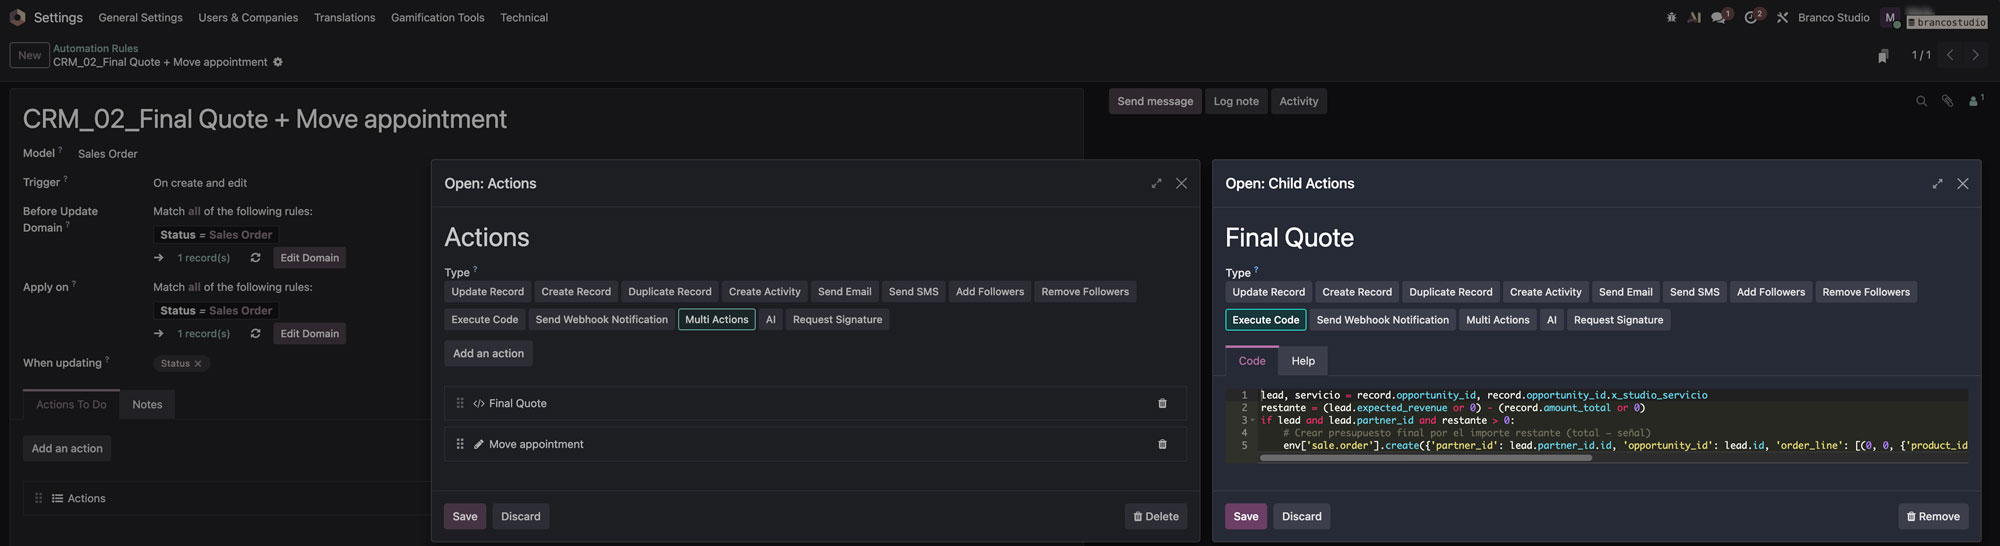
Task: Open the Branco Studio company switcher
Action: pyautogui.click(x=1833, y=18)
